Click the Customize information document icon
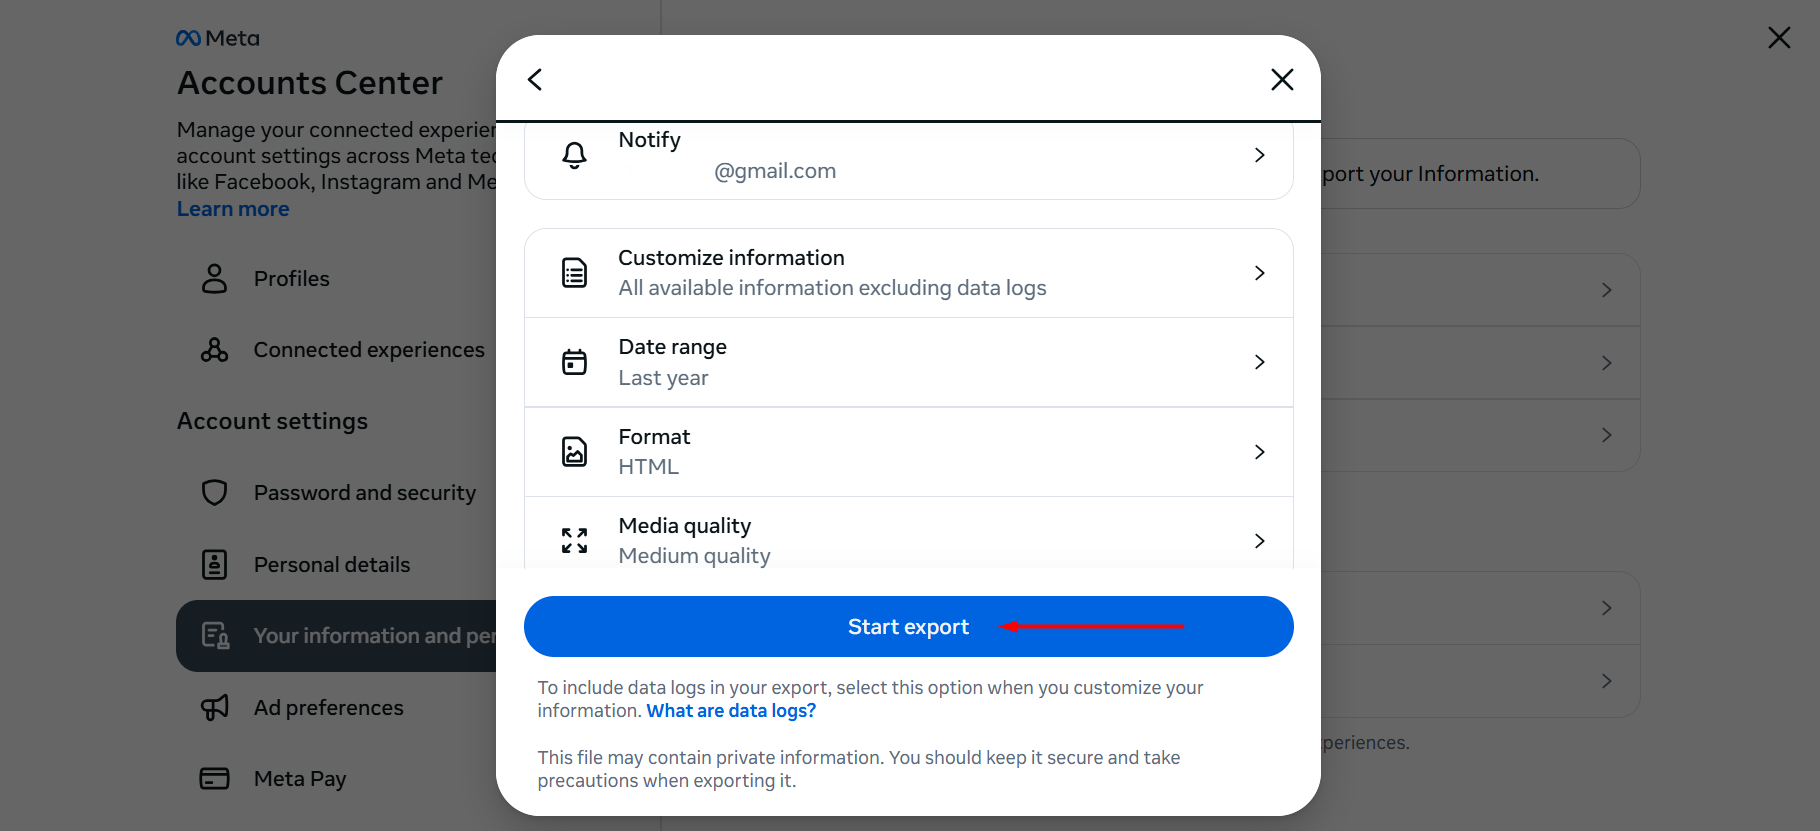1820x831 pixels. coord(574,273)
